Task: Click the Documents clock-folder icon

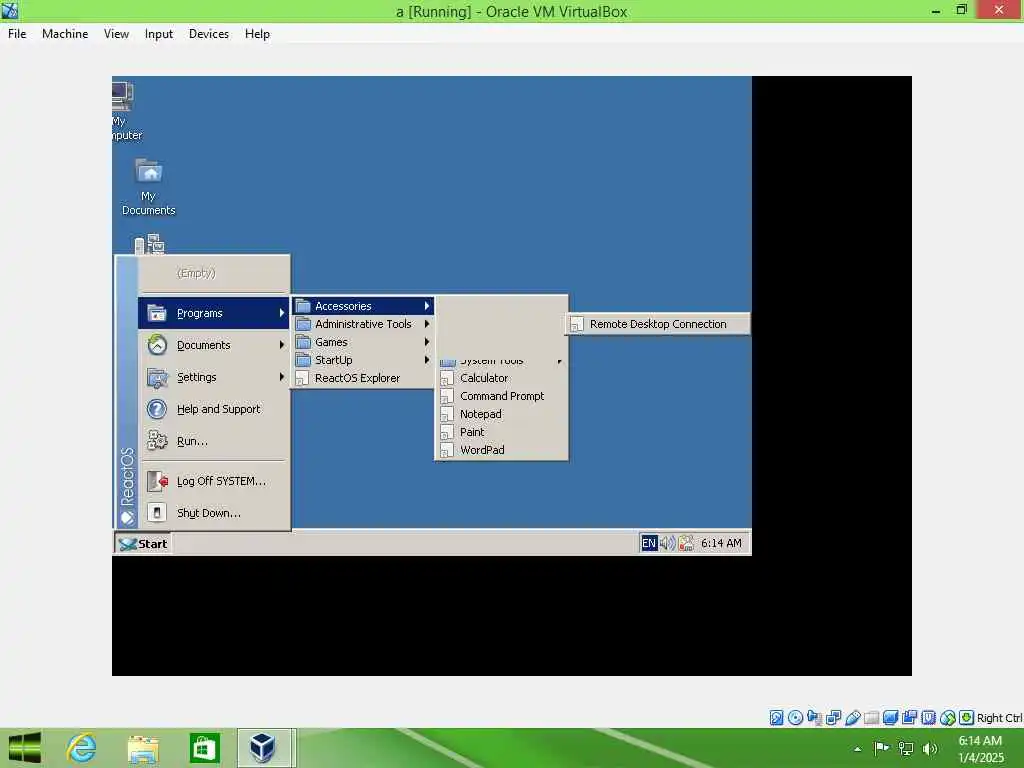Action: (x=157, y=345)
